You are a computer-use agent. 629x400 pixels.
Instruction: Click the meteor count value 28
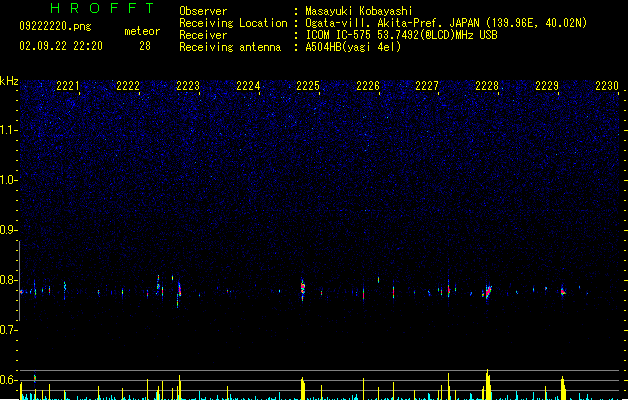(145, 46)
